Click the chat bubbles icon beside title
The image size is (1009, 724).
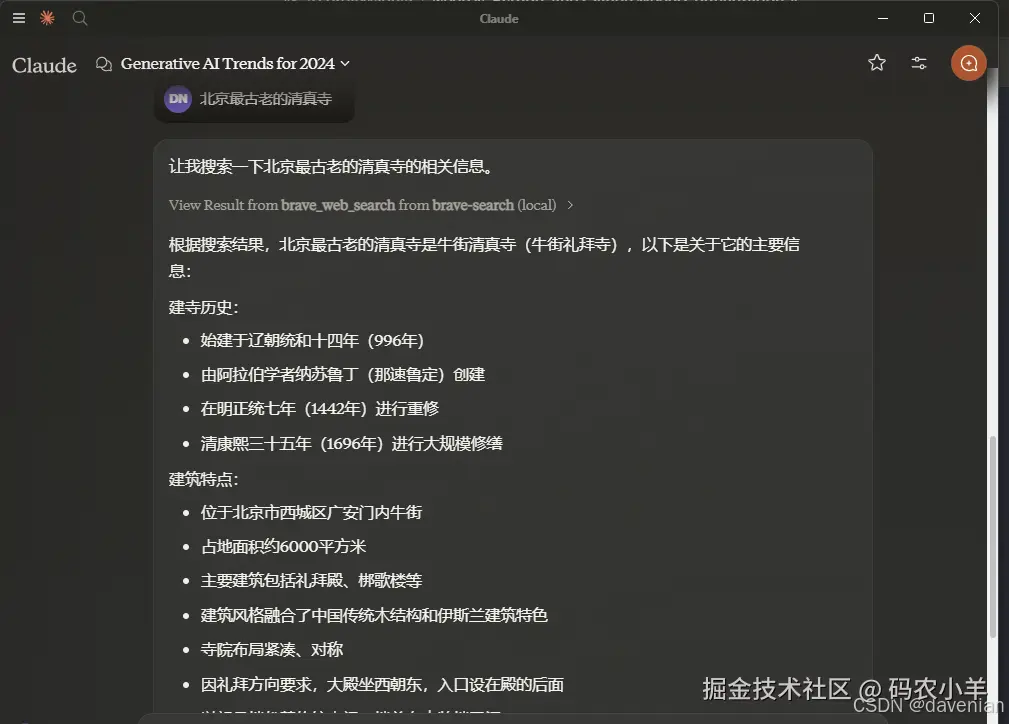(x=104, y=64)
